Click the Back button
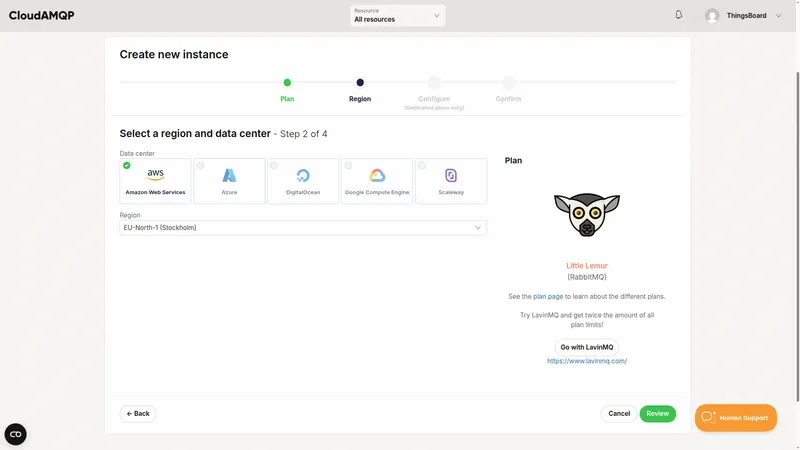 (138, 414)
